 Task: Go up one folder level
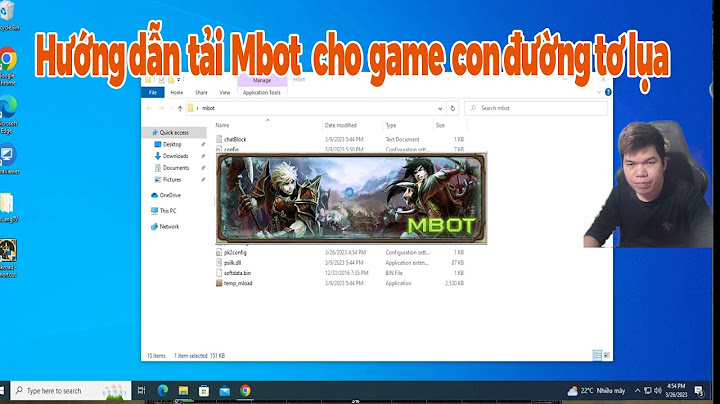click(180, 108)
